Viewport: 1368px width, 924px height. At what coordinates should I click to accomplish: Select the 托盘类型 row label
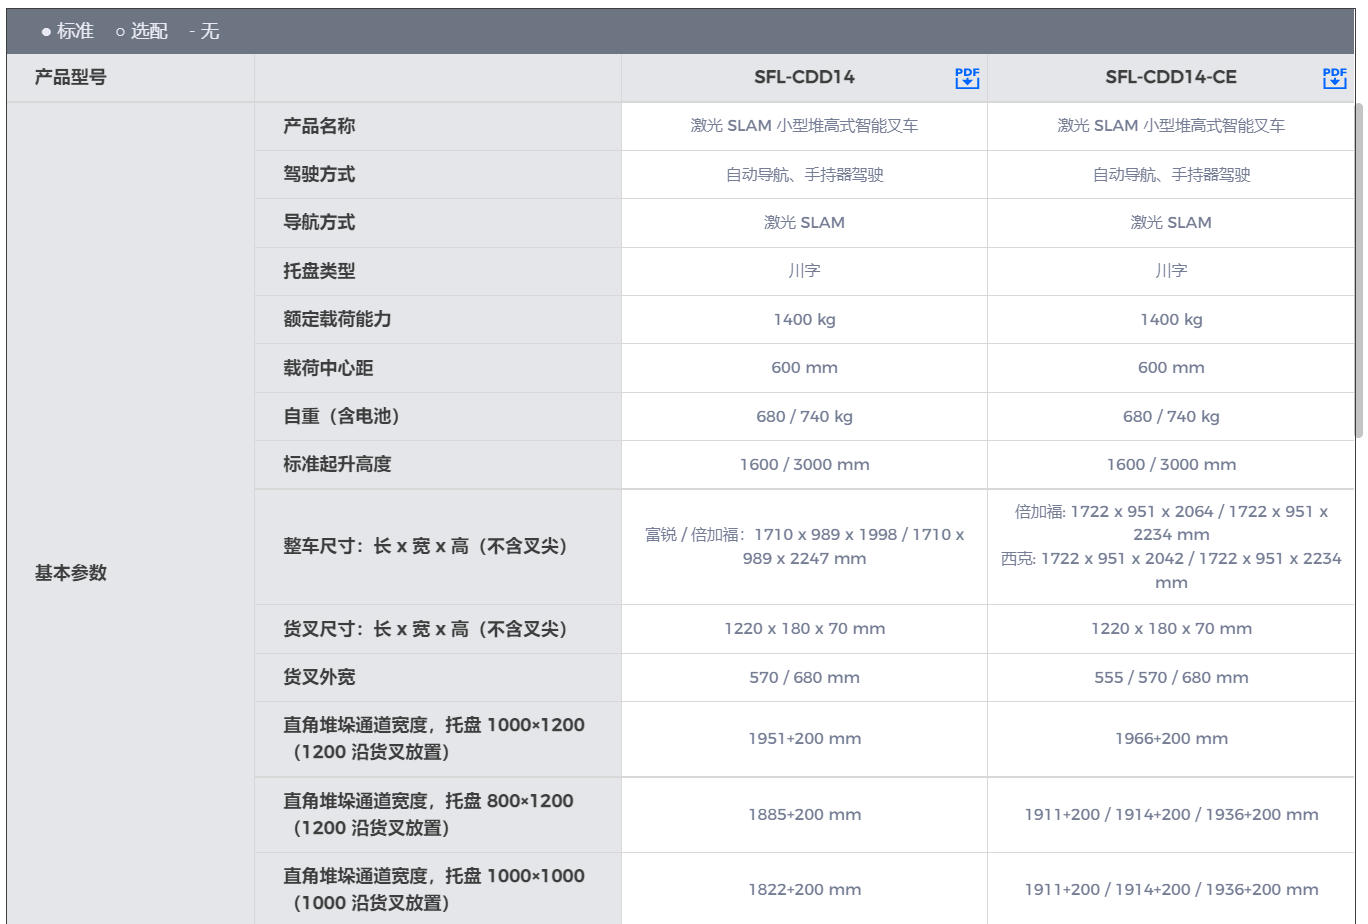319,271
